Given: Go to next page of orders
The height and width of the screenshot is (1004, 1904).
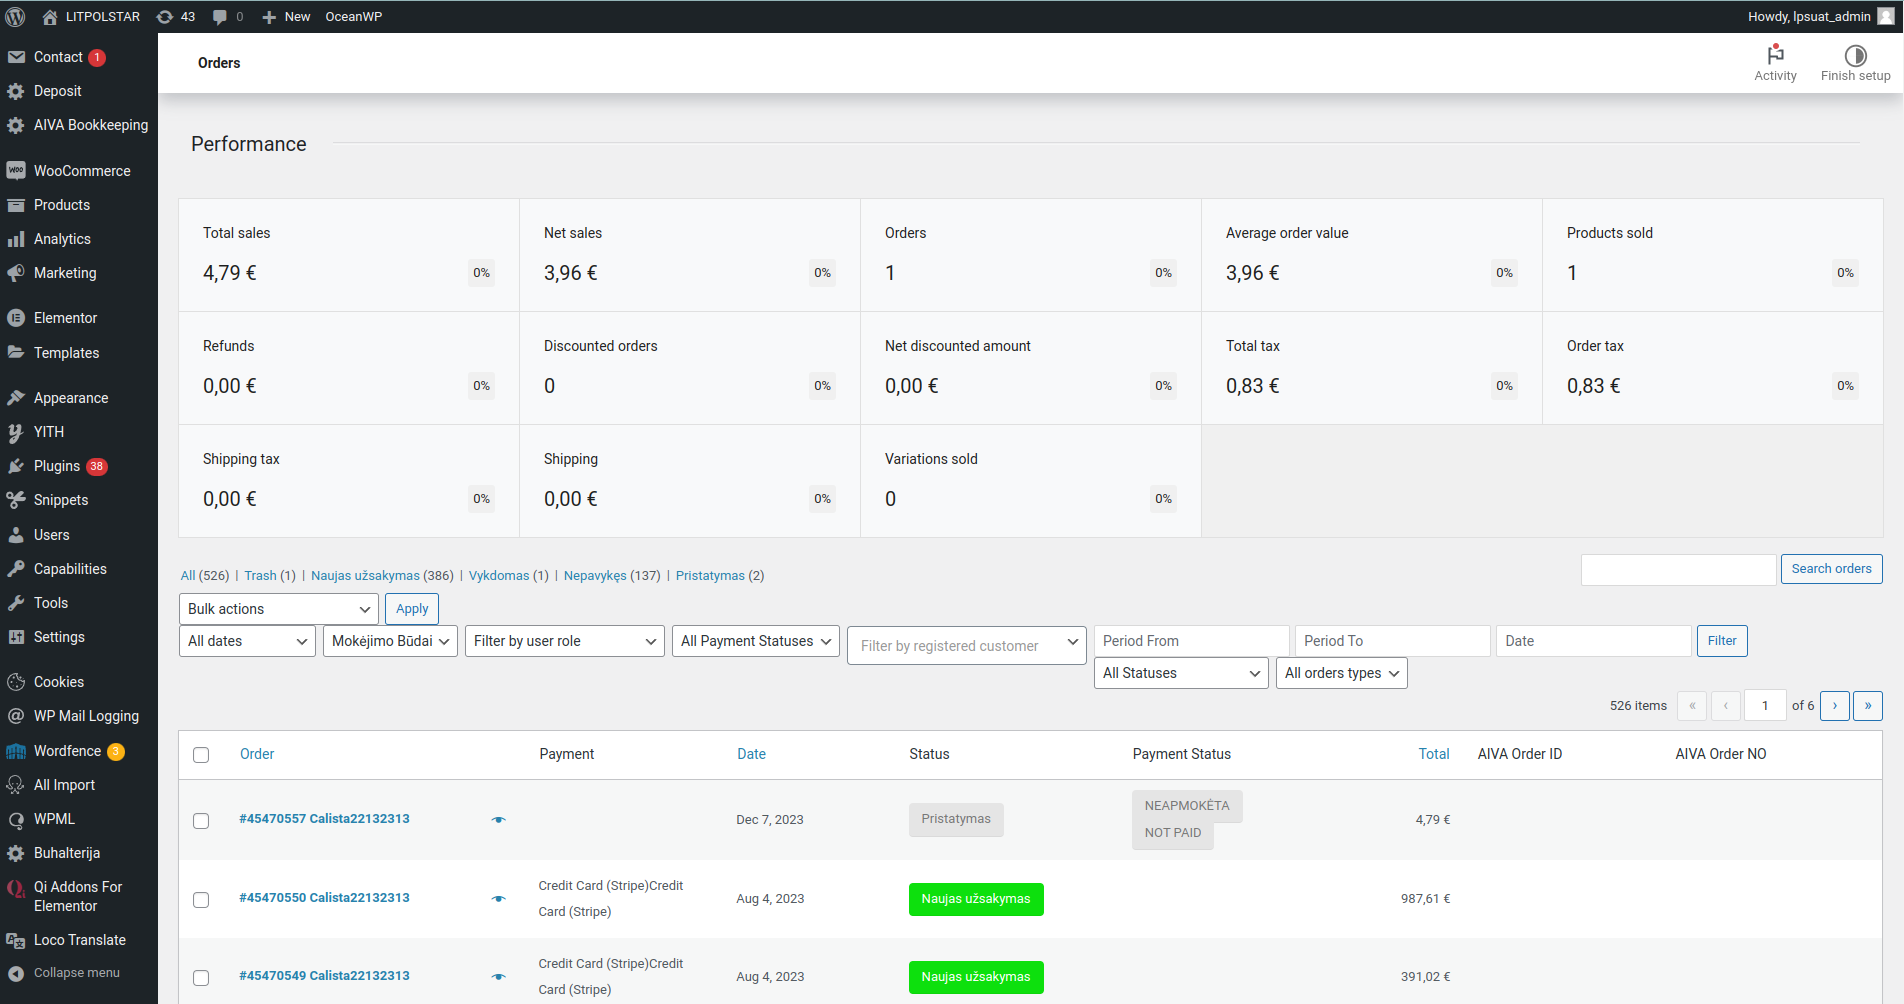Looking at the screenshot, I should (1834, 706).
